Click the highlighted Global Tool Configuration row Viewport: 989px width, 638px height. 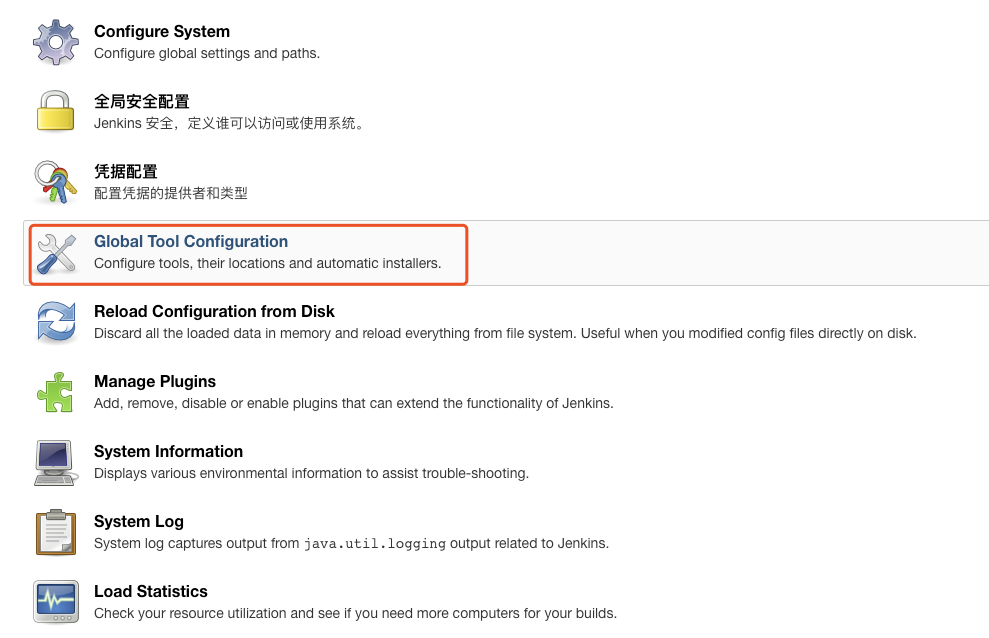tap(247, 254)
